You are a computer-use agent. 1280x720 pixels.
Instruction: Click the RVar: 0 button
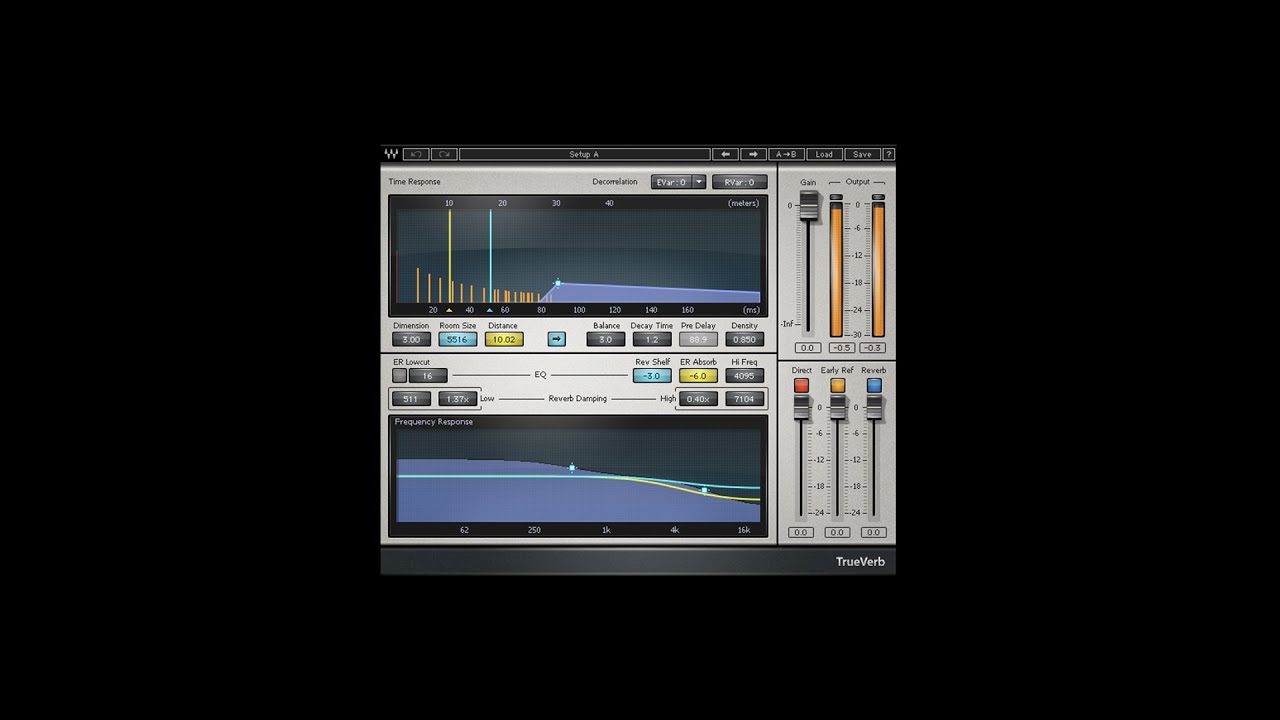(x=740, y=182)
